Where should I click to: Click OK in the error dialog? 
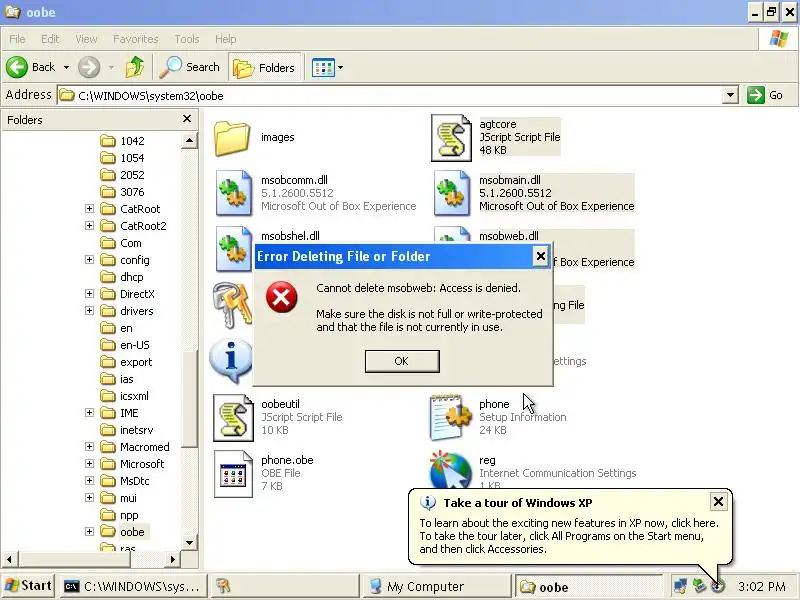click(x=402, y=361)
